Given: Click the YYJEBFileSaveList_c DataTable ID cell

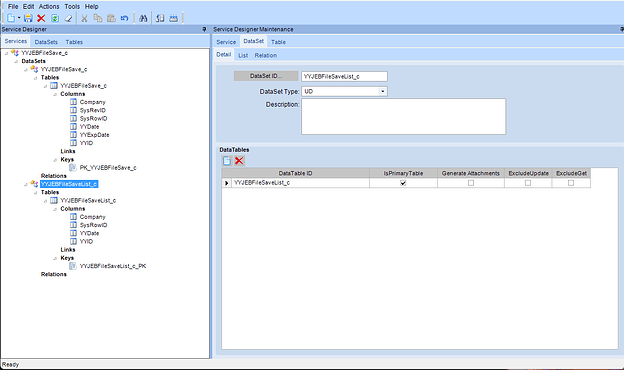Looking at the screenshot, I should (x=300, y=183).
